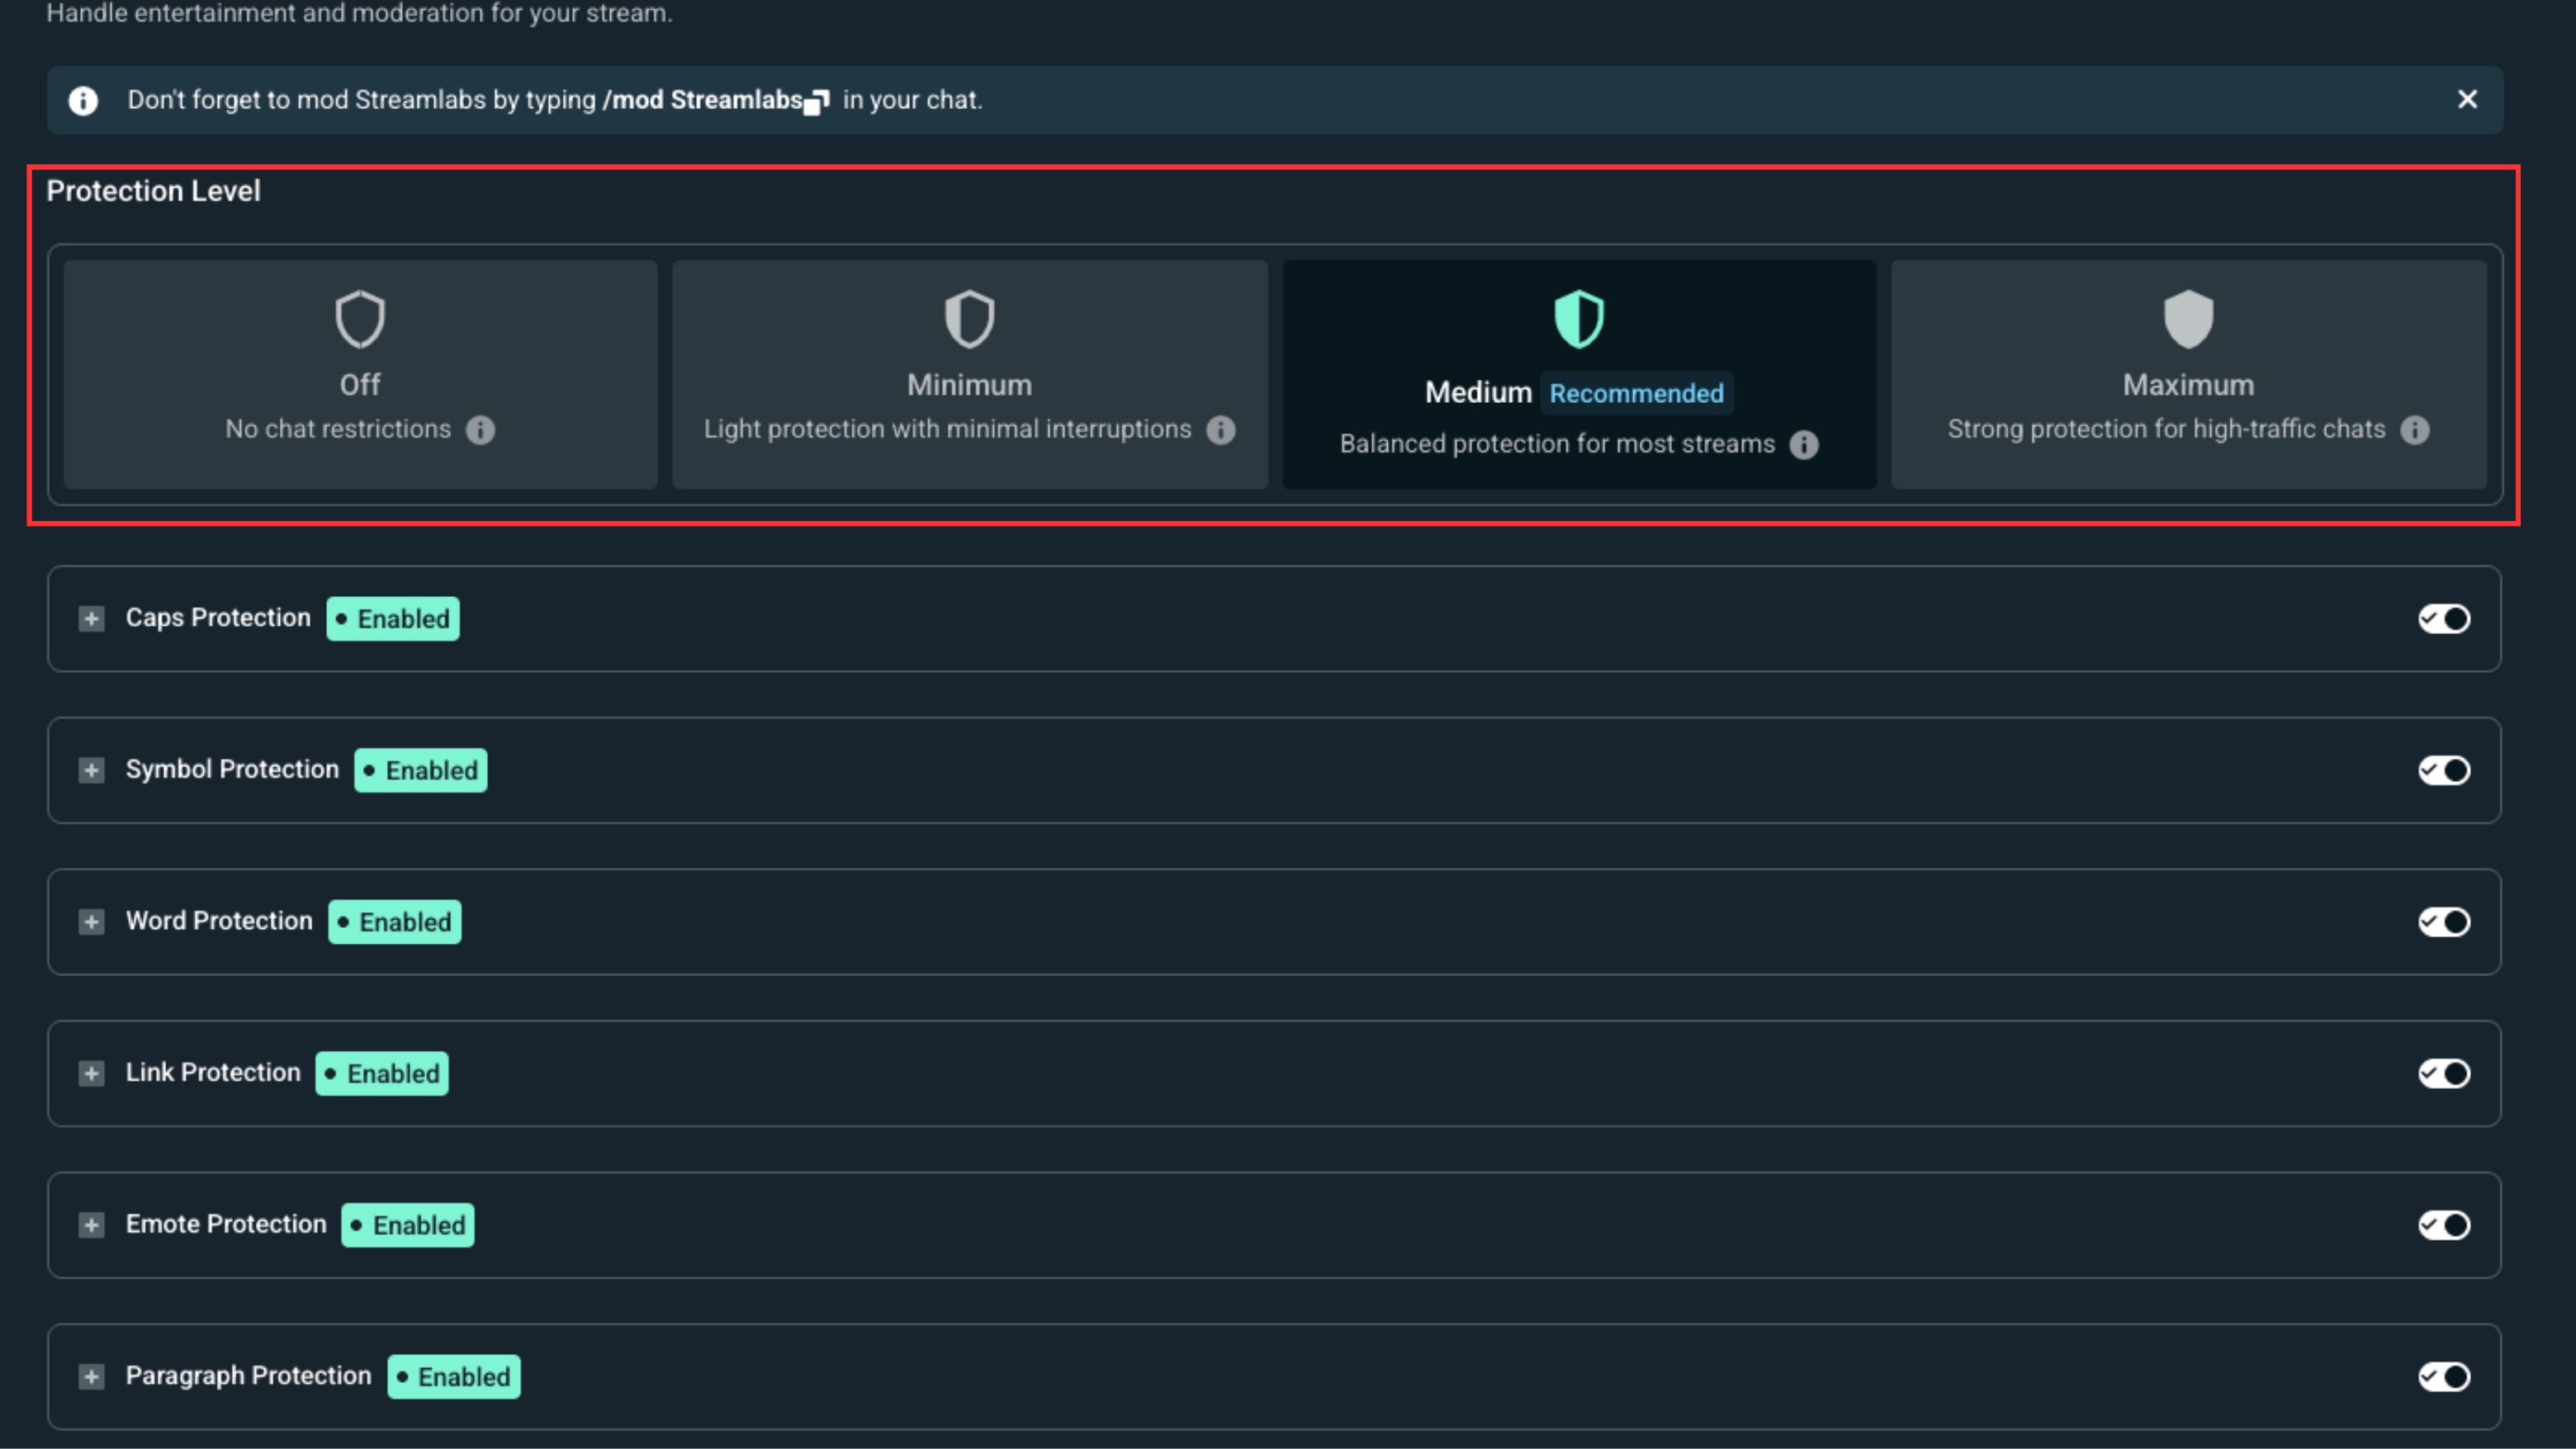Select the Minimum protection level card

(969, 375)
